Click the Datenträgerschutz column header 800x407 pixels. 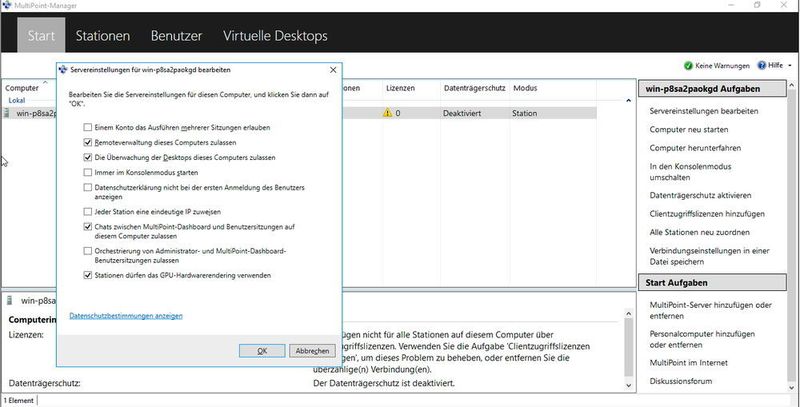[x=474, y=88]
